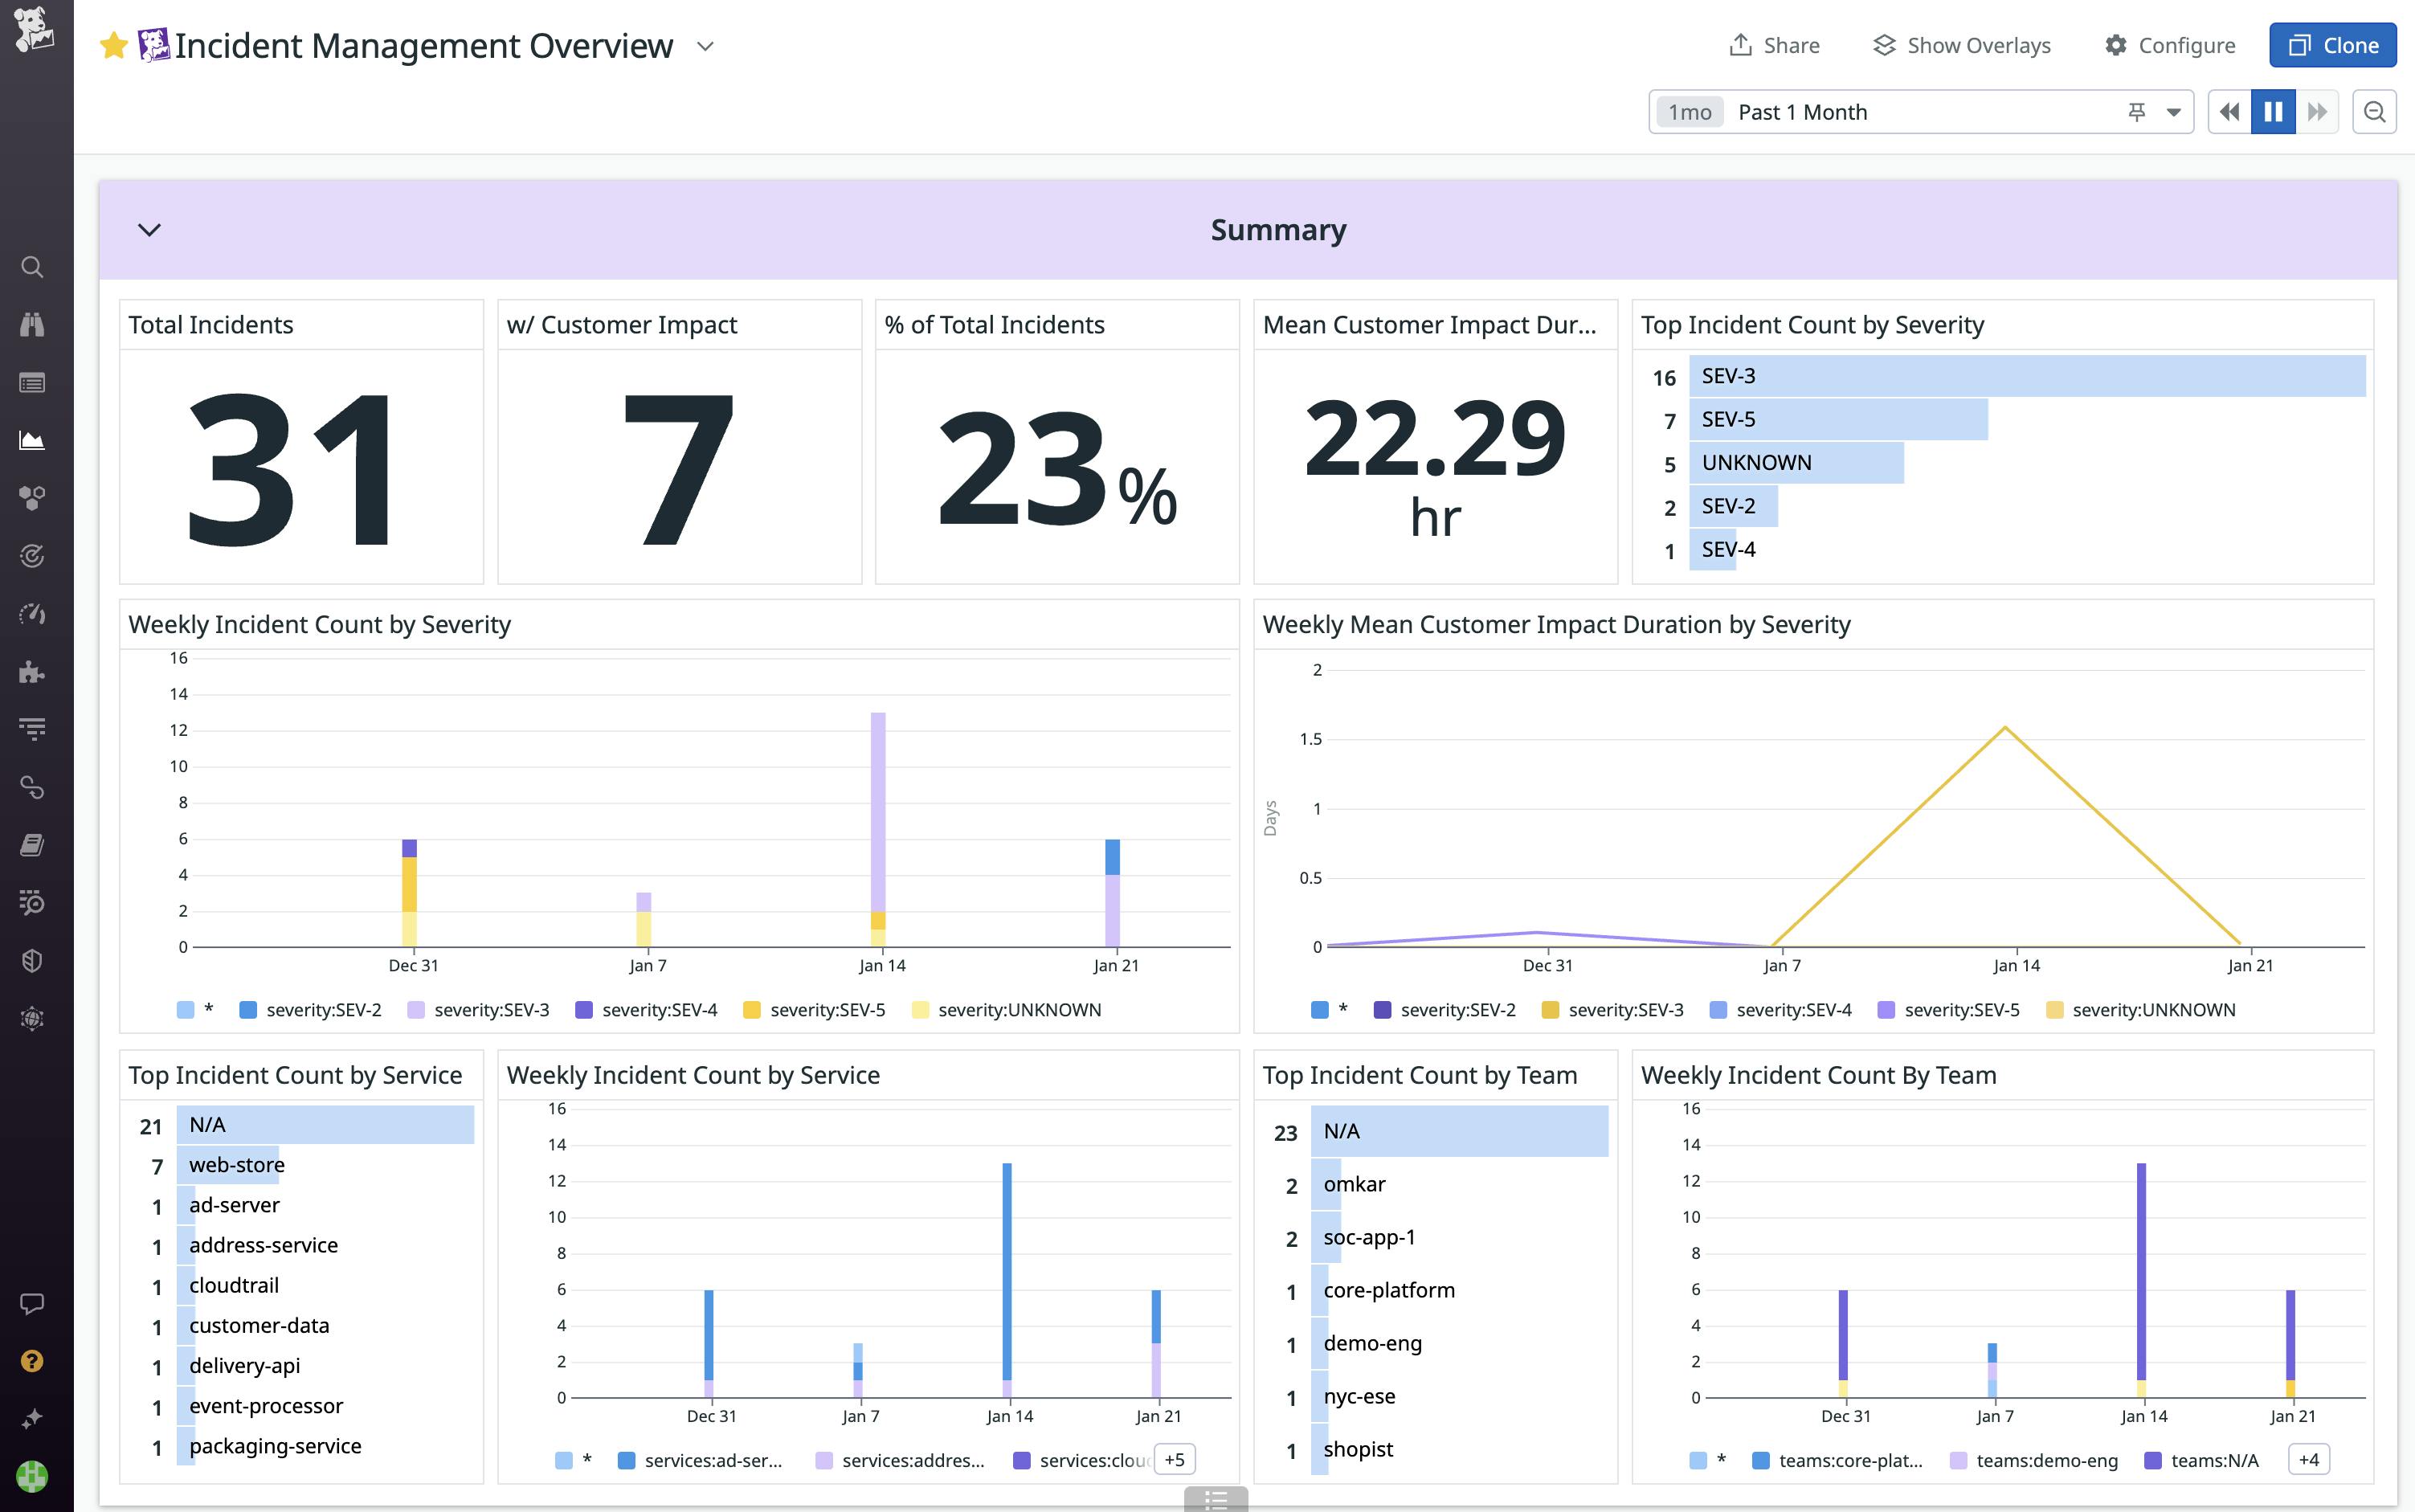Open the Configure options

tap(2169, 45)
